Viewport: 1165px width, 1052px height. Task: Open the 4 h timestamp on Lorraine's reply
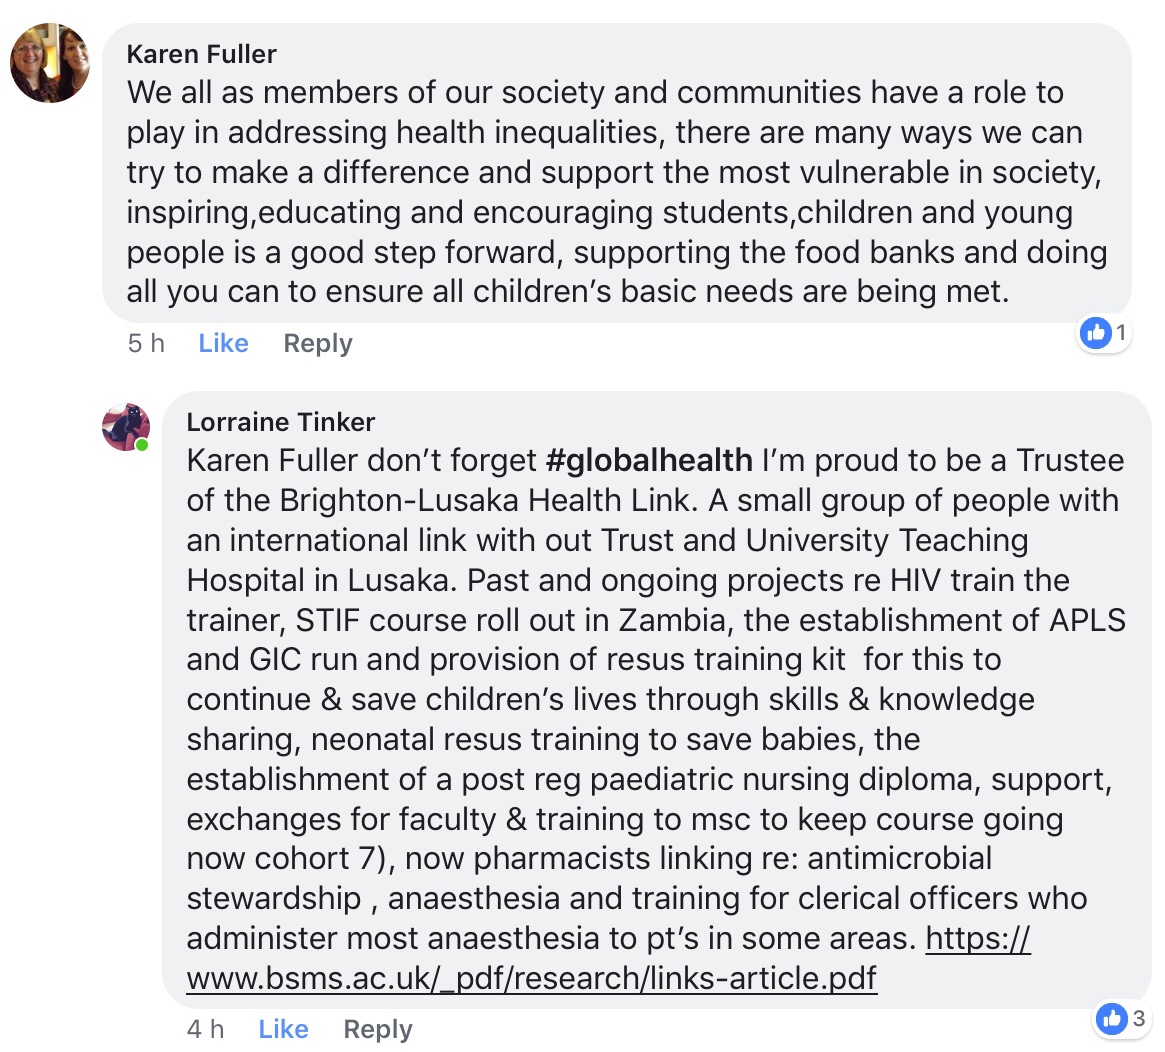pos(205,1029)
